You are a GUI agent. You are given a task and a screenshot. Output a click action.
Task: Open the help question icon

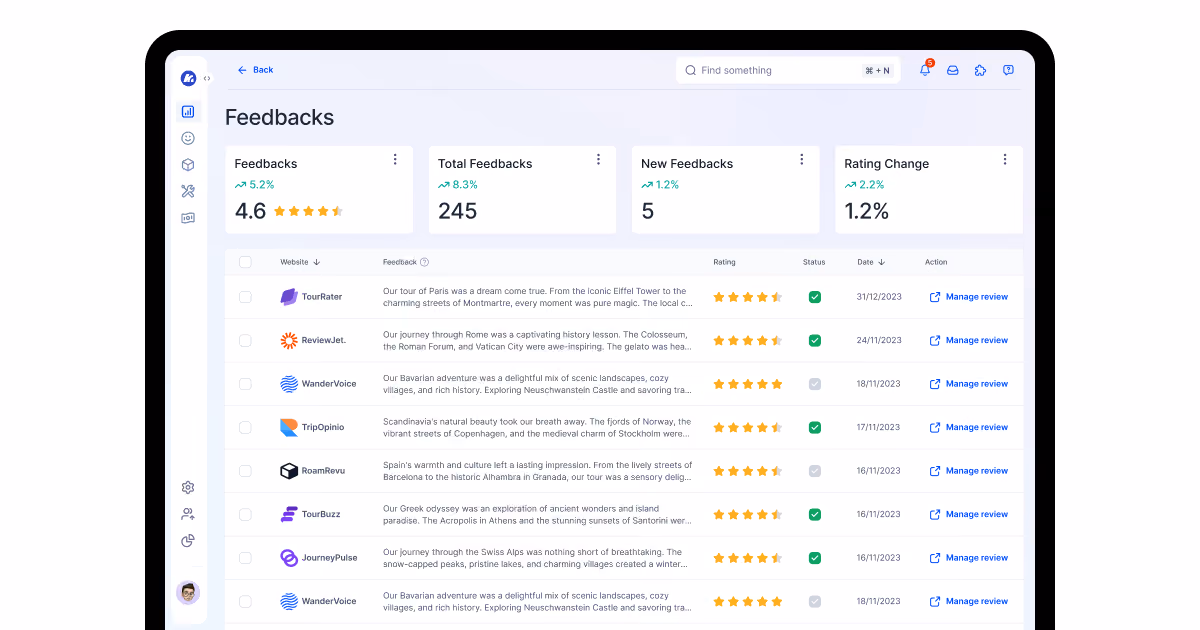tap(1008, 70)
